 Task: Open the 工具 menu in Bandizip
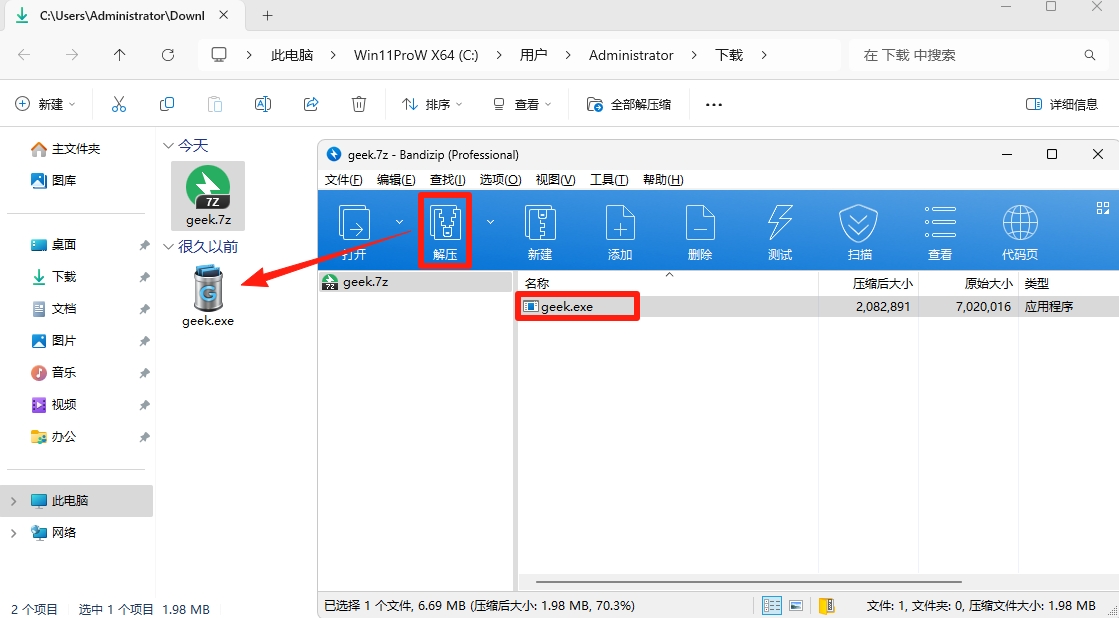point(612,180)
